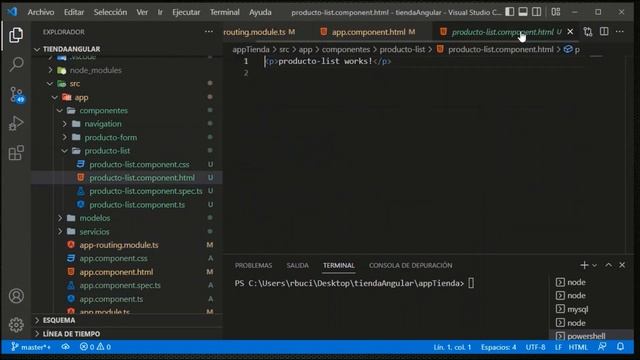The image size is (640, 360).
Task: Change language mode via HTML indicator
Action: point(578,347)
